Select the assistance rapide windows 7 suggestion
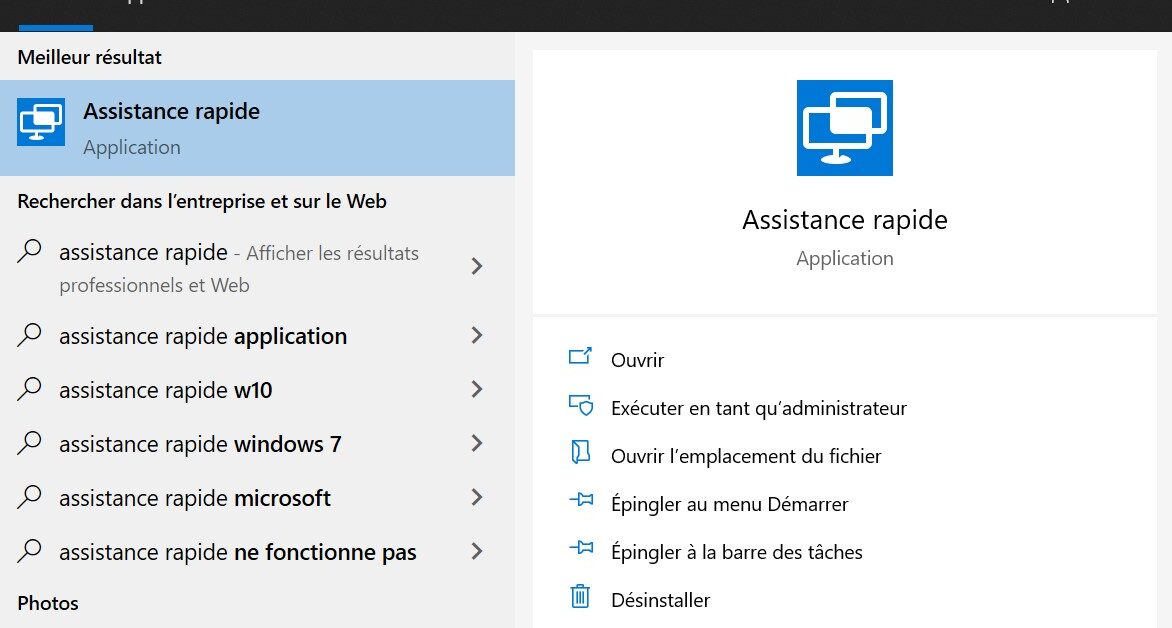Viewport: 1172px width, 628px height. point(200,443)
